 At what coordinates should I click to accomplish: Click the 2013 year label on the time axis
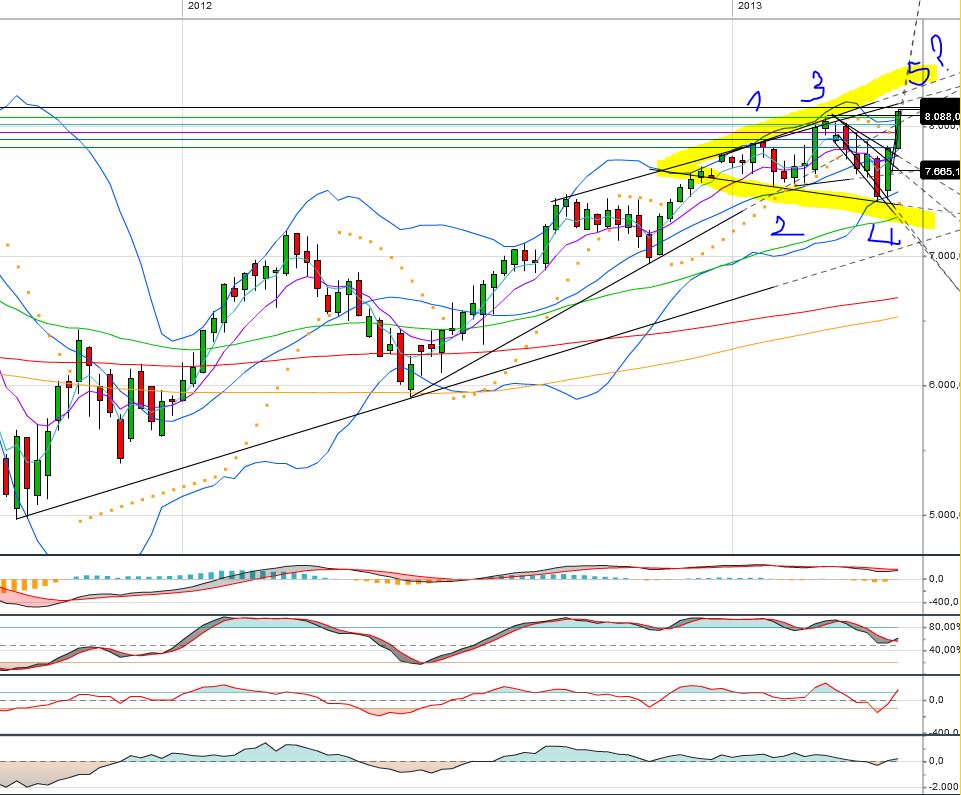750,6
